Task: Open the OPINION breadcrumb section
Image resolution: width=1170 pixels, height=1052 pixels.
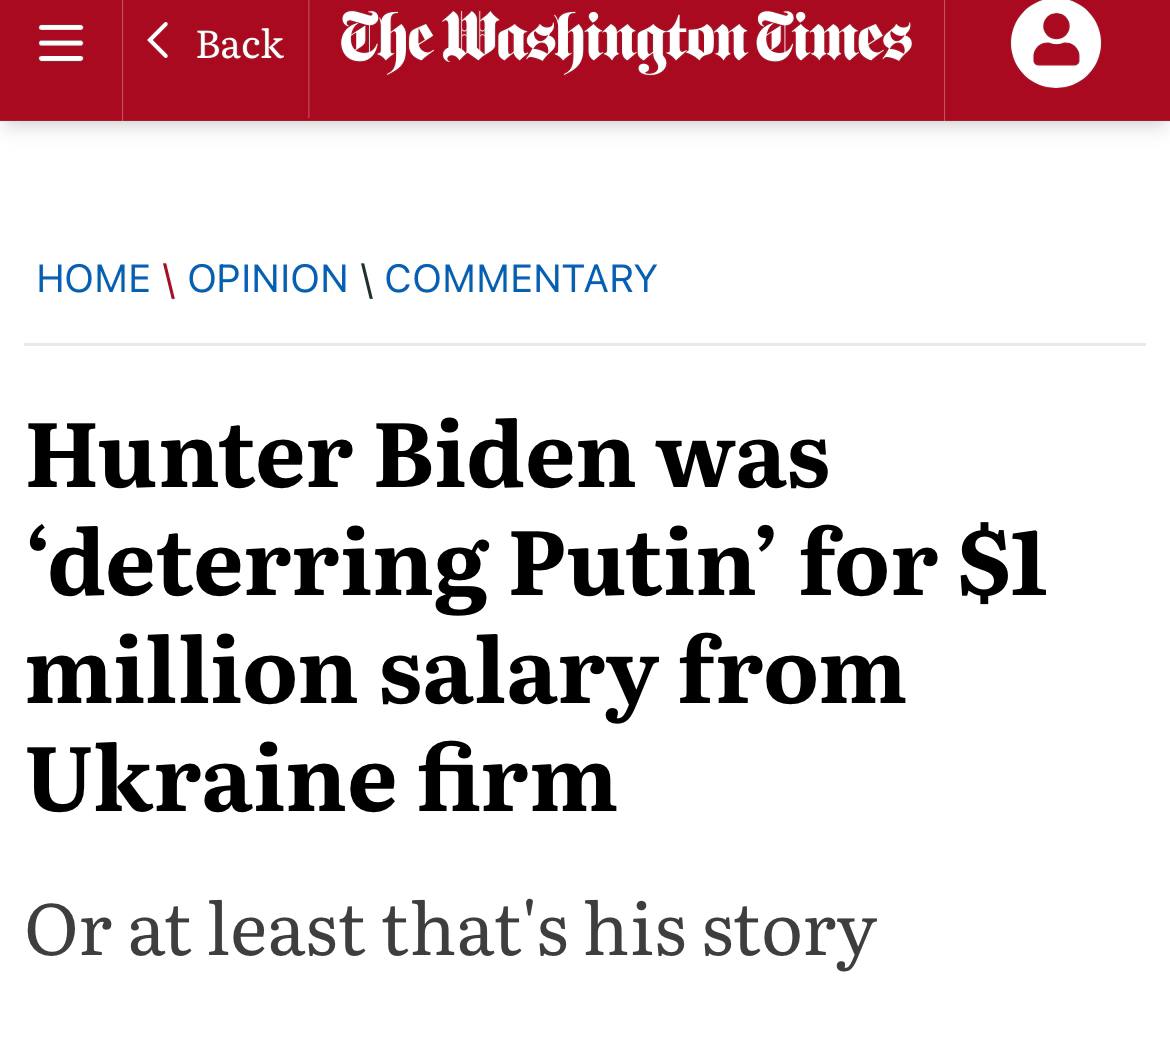Action: [x=267, y=278]
